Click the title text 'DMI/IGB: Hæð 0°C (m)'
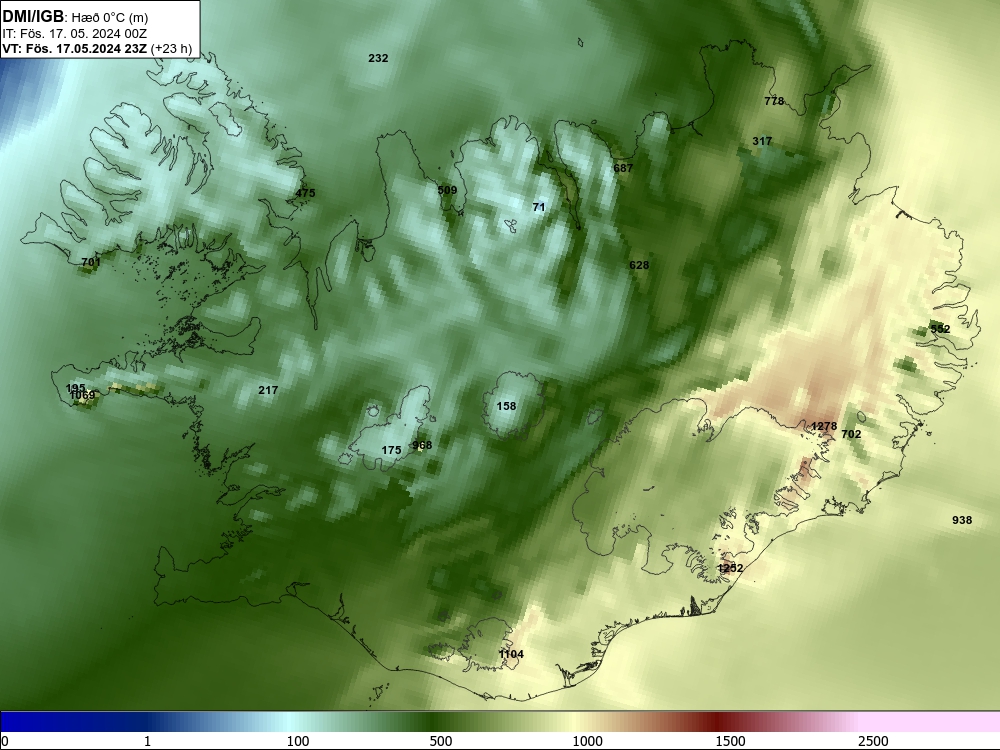Screen dimensions: 1000x750 pyautogui.click(x=75, y=17)
